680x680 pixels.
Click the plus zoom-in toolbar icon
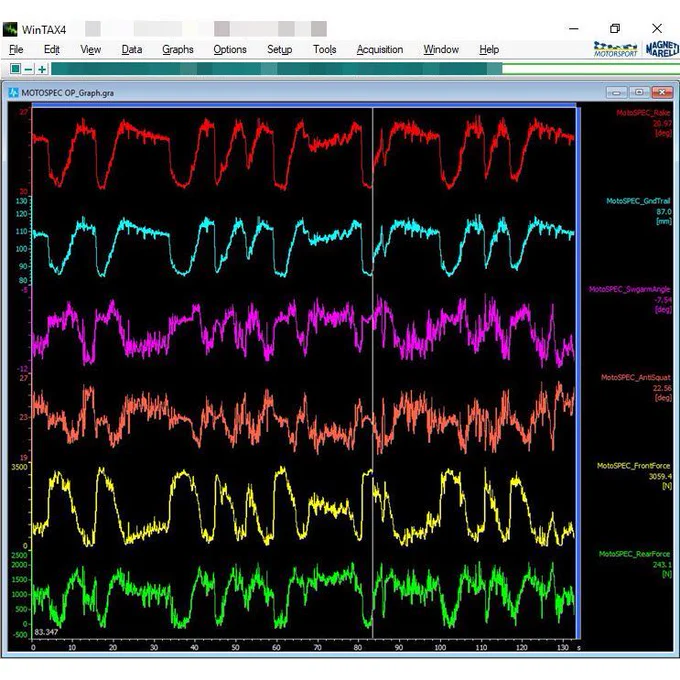point(42,69)
